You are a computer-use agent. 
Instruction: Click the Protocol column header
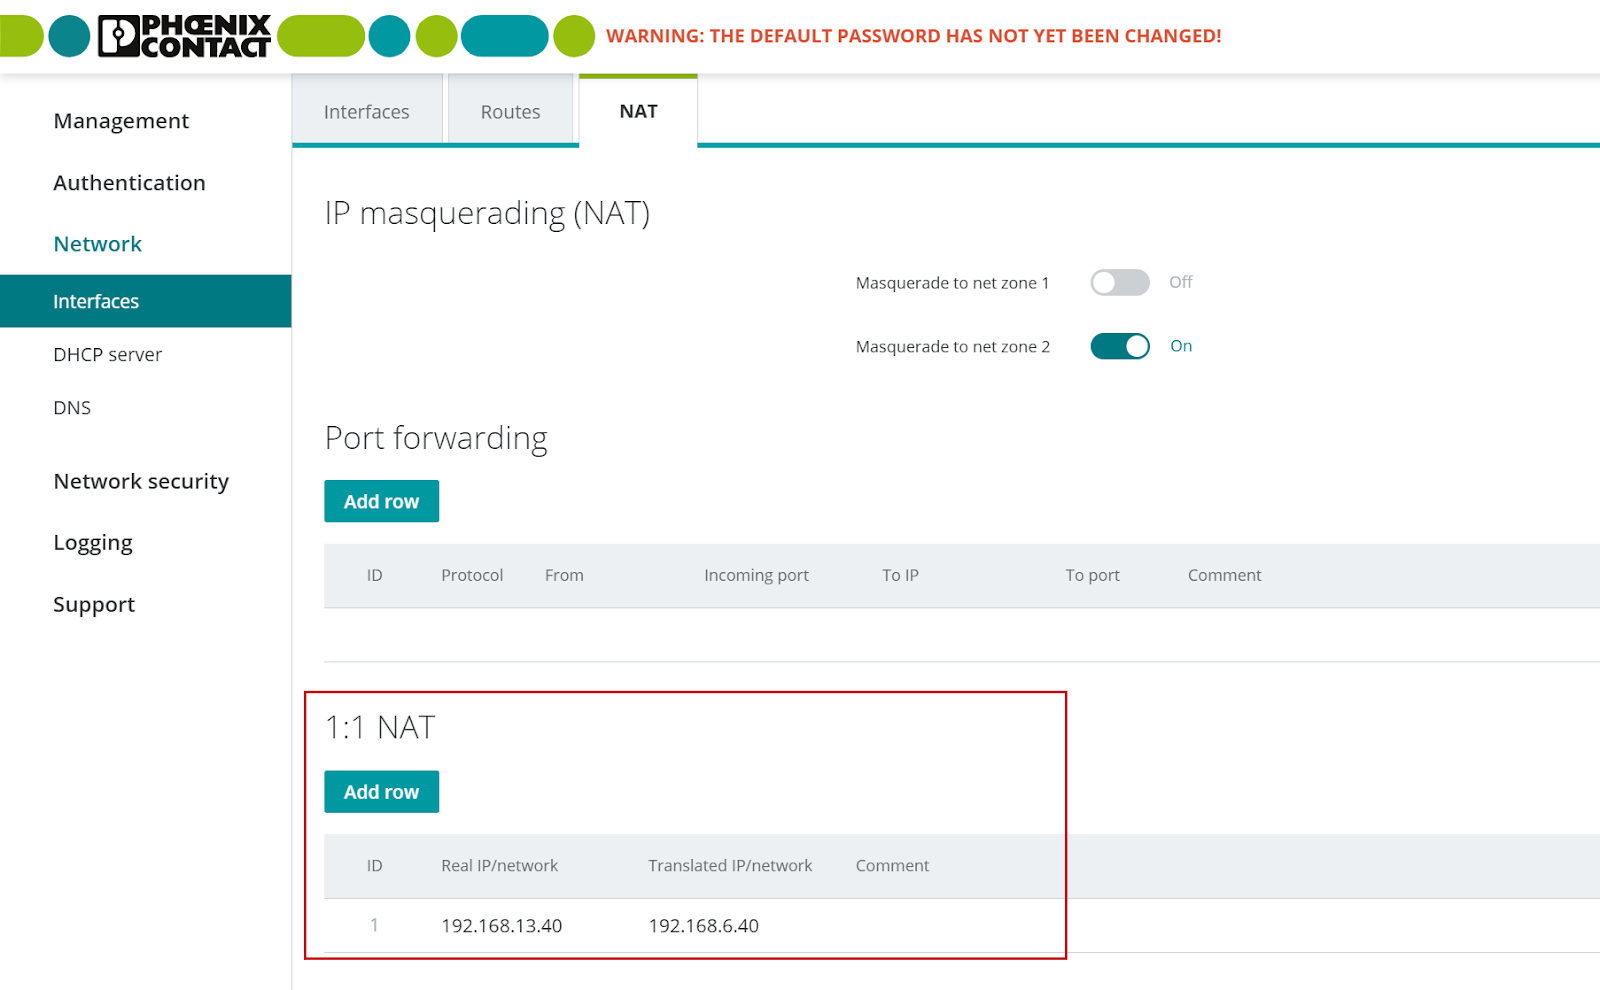pyautogui.click(x=472, y=575)
